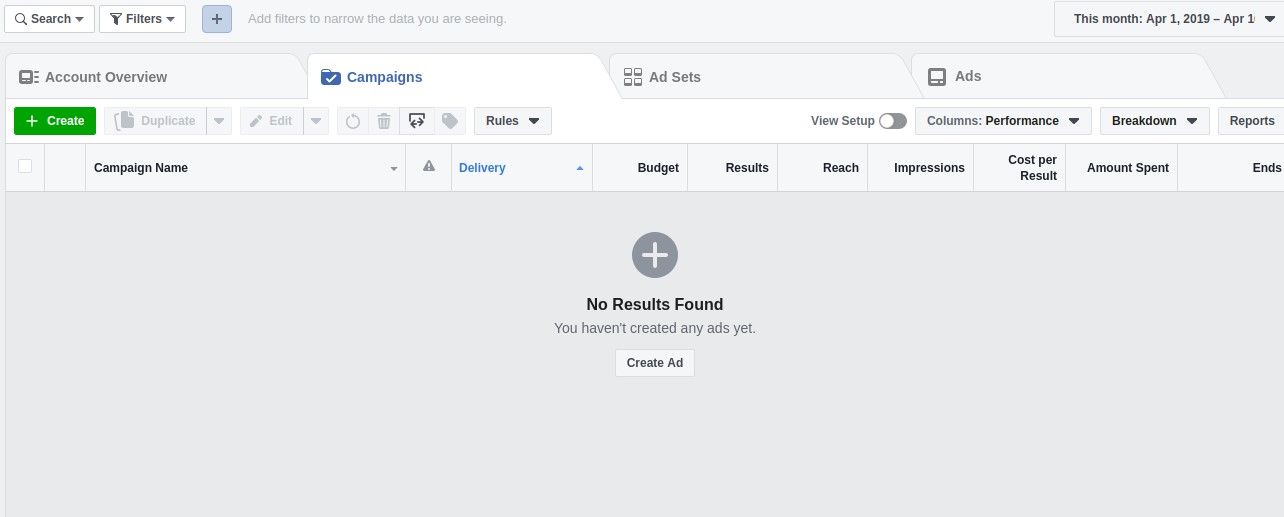
Task: Click the Create Ad button
Action: 655,363
